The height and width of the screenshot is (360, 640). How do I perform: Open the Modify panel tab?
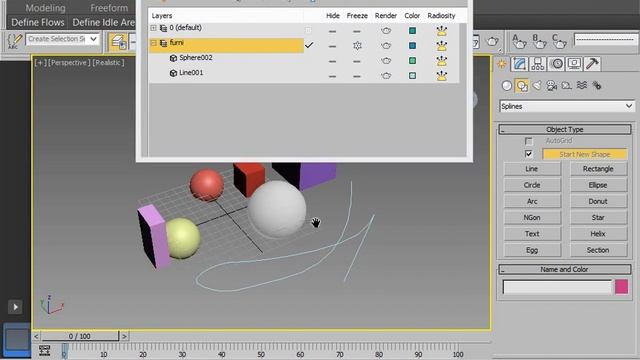point(520,64)
